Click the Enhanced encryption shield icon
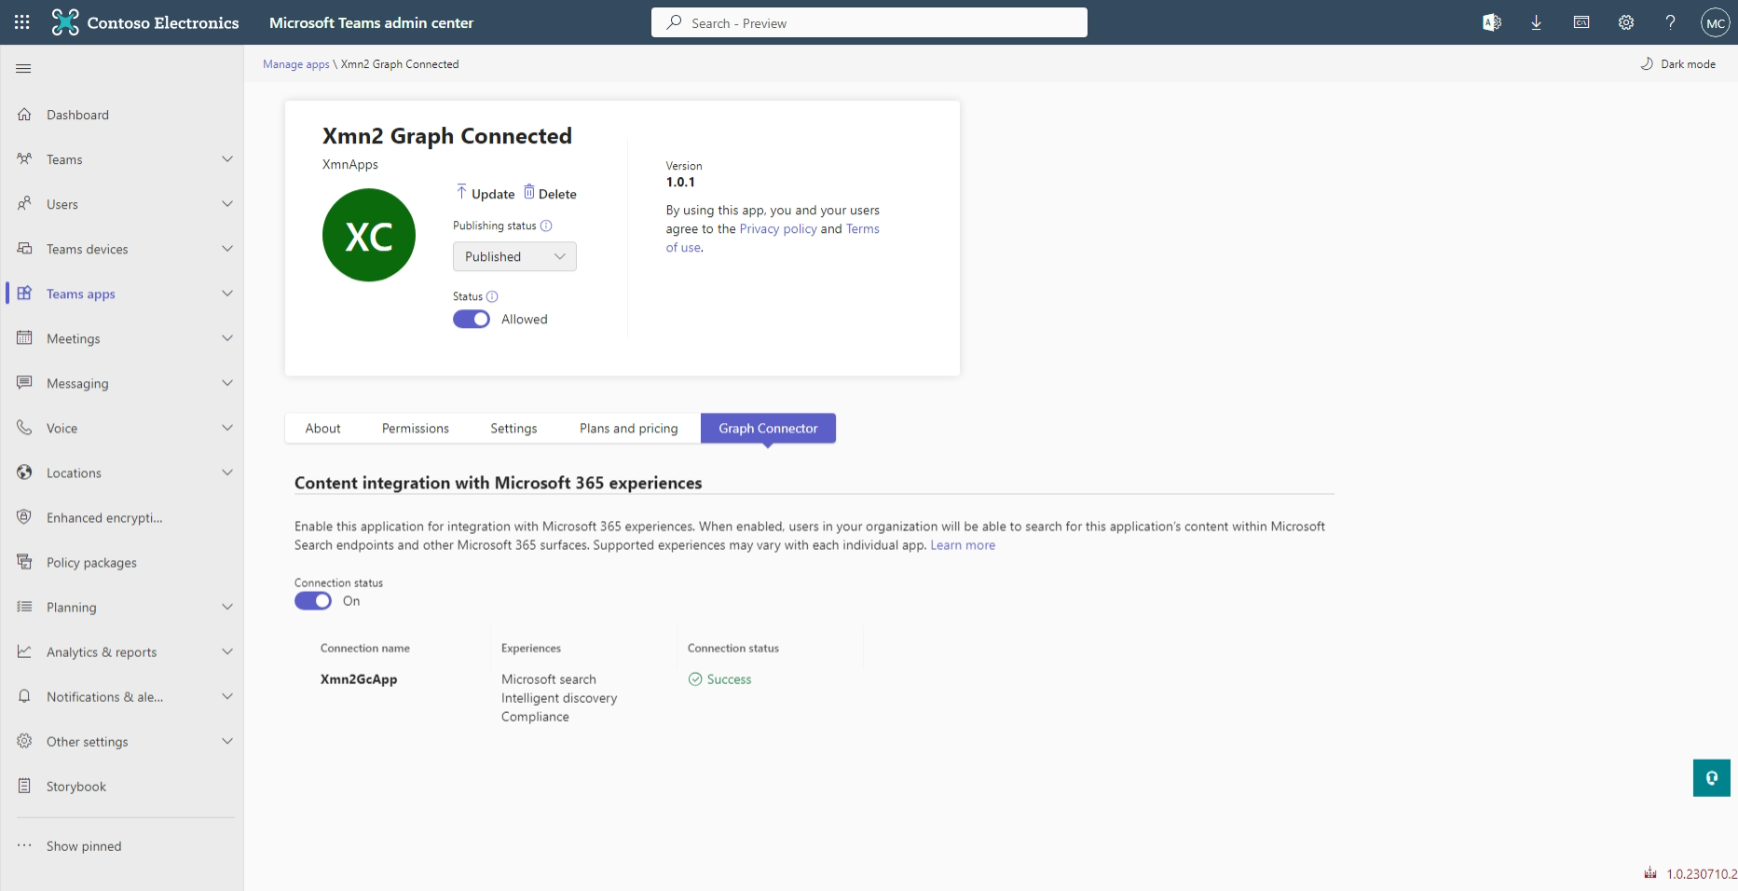 tap(25, 517)
